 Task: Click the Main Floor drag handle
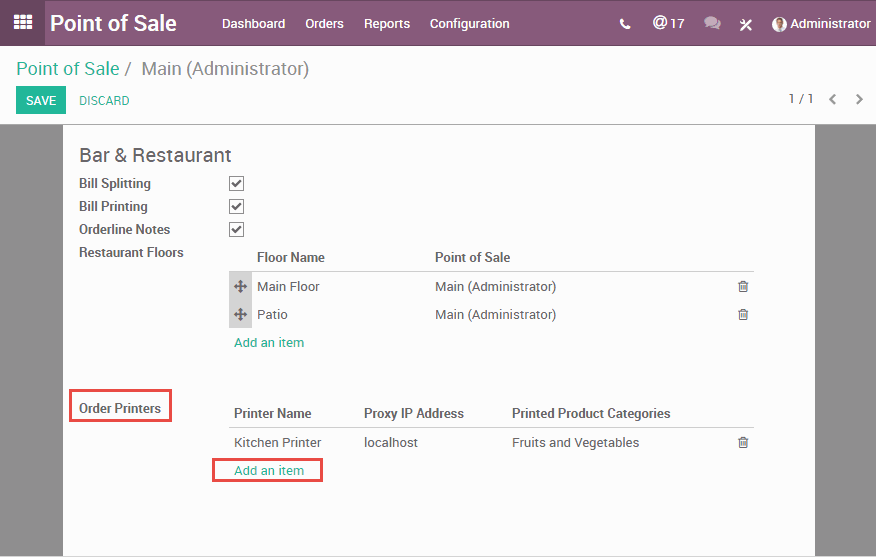click(x=240, y=287)
